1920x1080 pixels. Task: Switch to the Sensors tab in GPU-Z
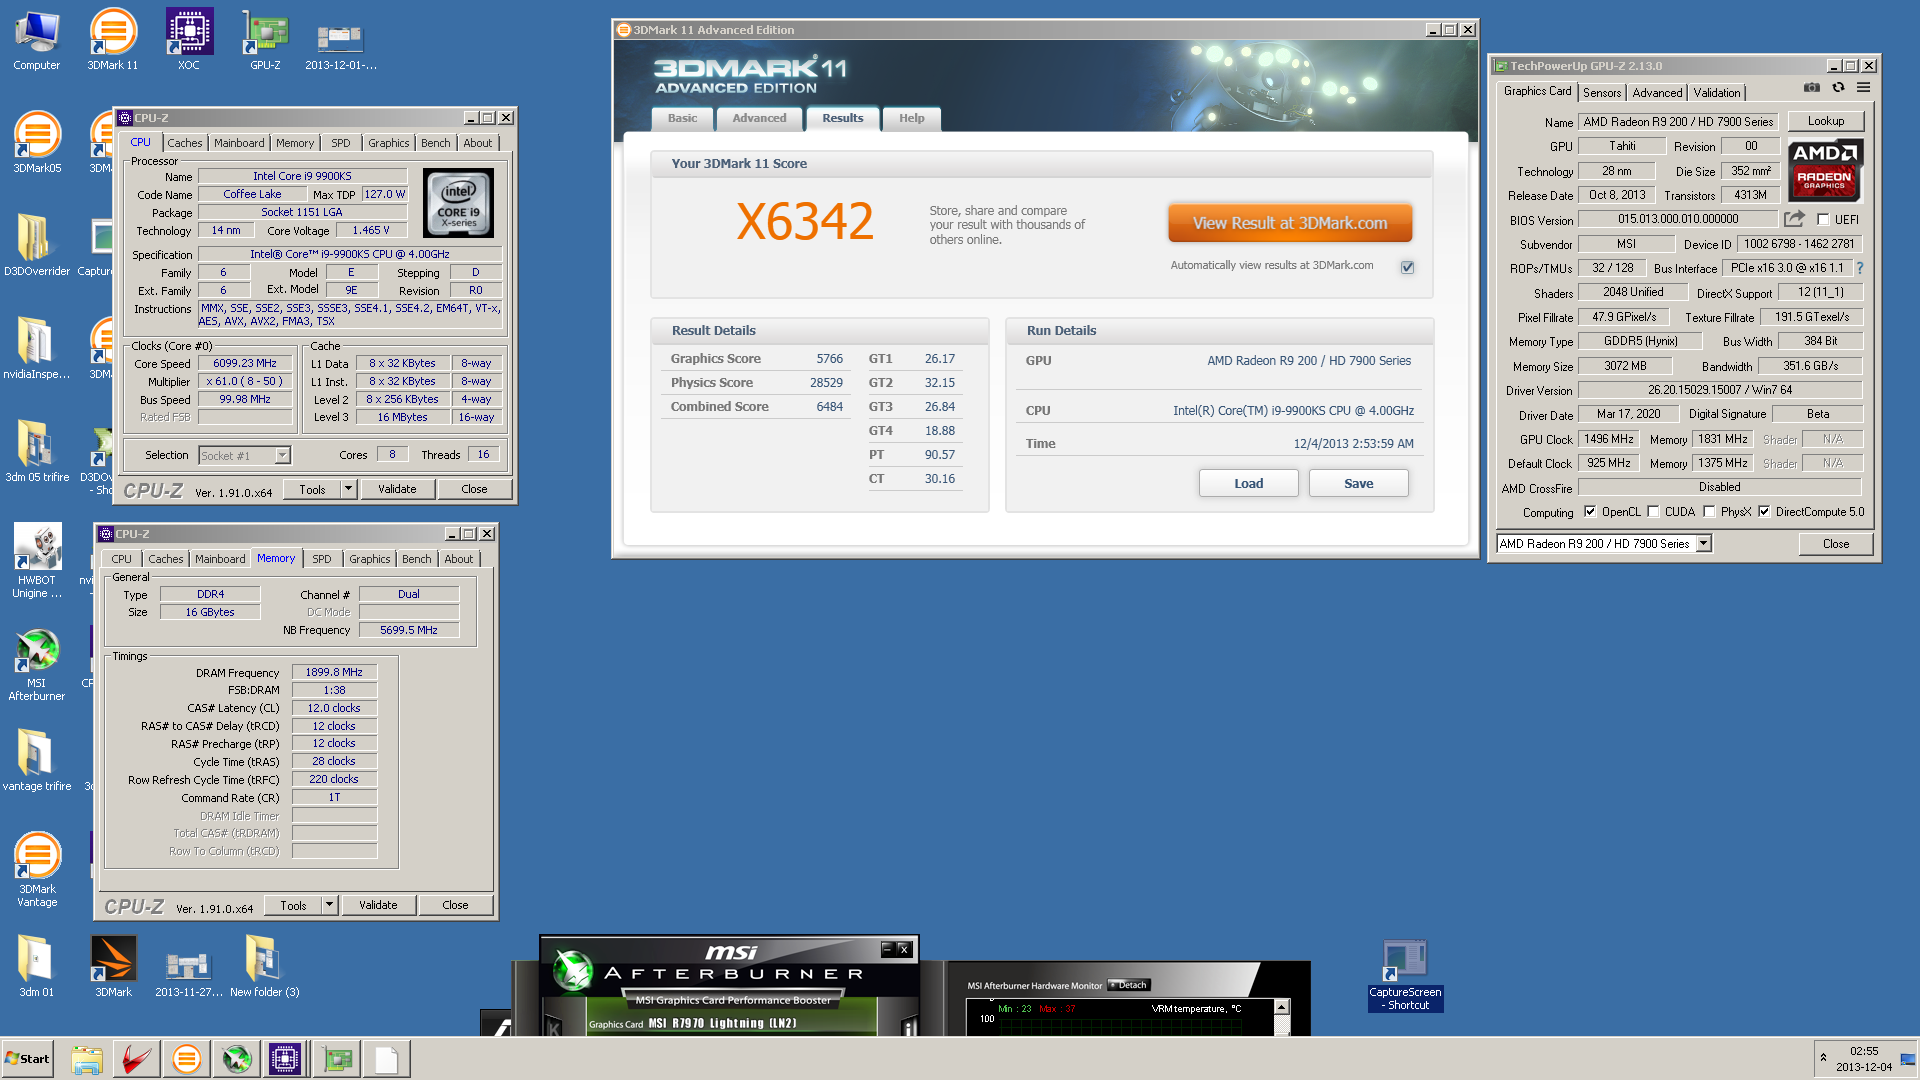pyautogui.click(x=1602, y=93)
